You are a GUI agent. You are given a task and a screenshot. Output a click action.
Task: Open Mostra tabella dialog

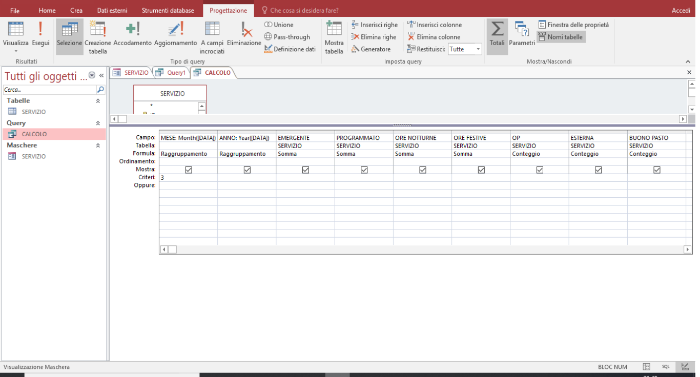(x=334, y=38)
